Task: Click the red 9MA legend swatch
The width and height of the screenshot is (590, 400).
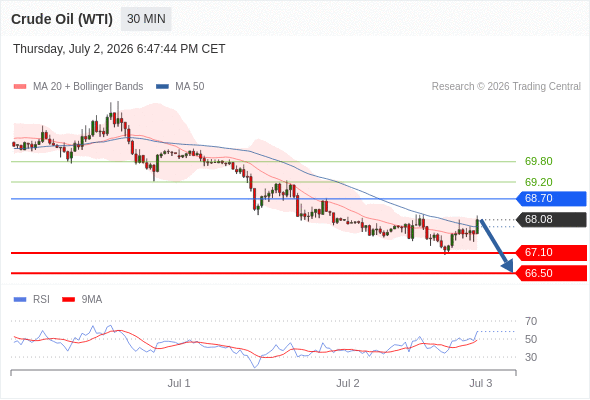Action: pyautogui.click(x=68, y=300)
